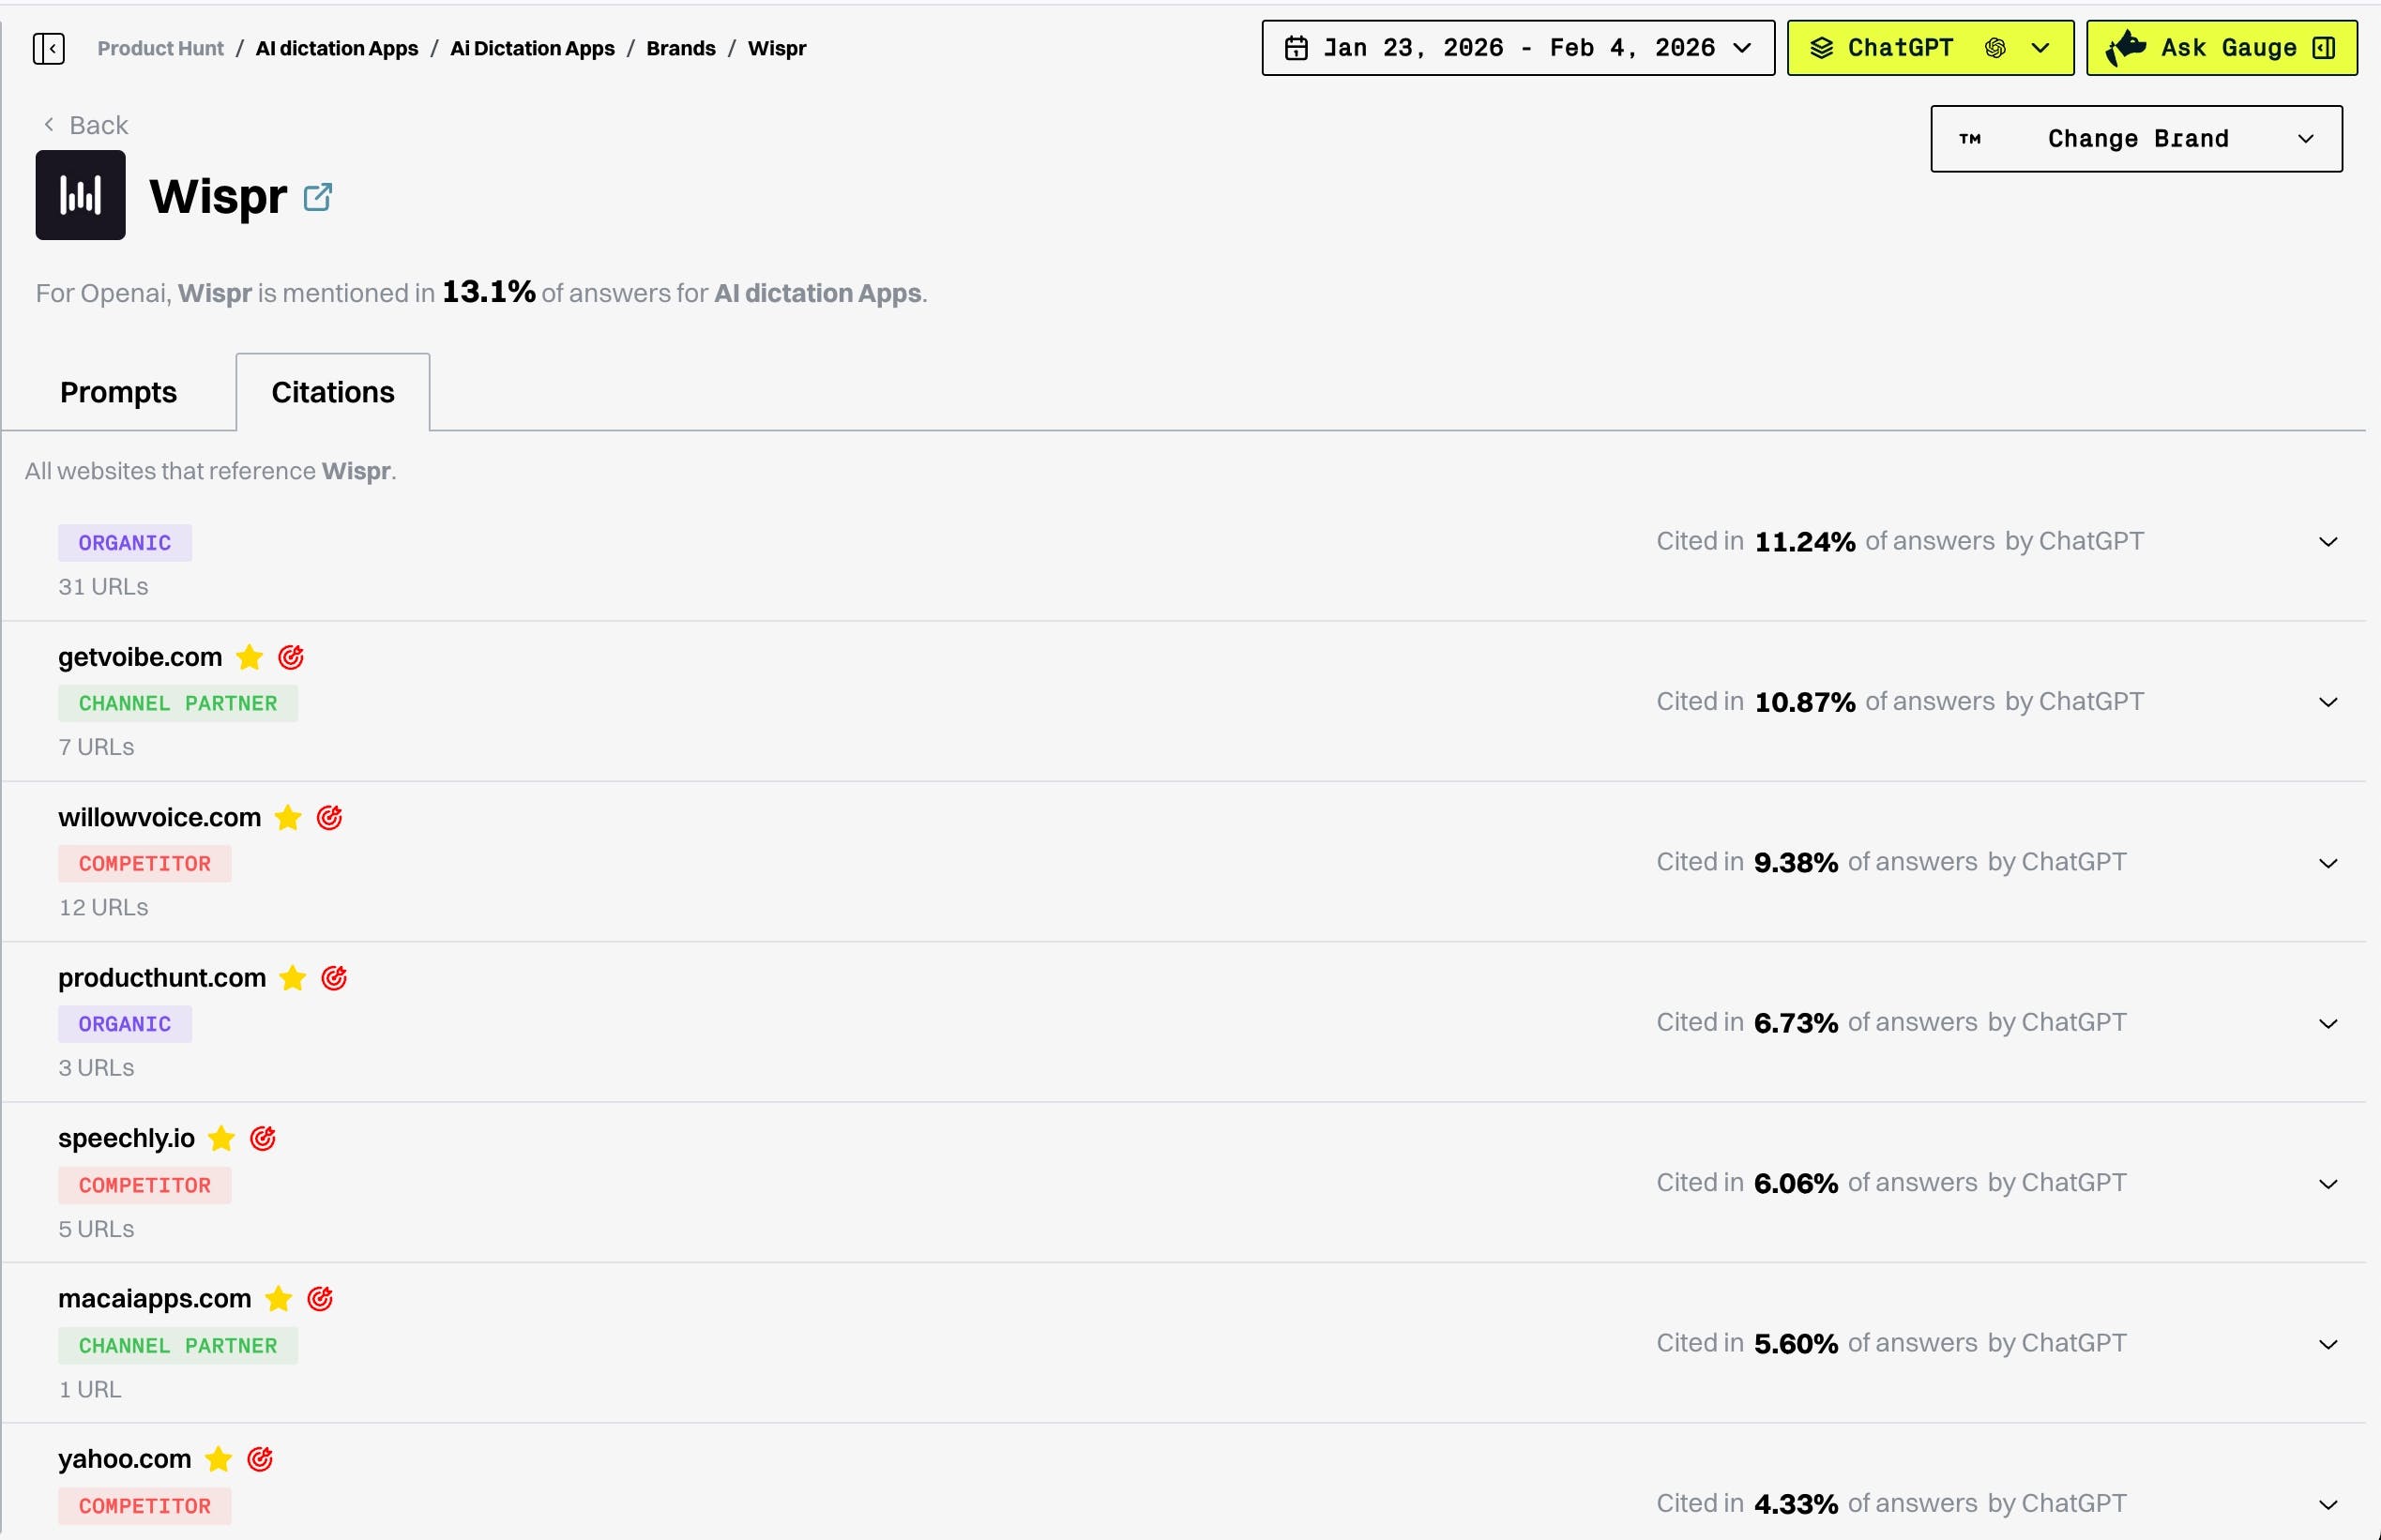Viewport: 2381px width, 1540px height.
Task: Switch to the Prompts tab
Action: pos(118,392)
